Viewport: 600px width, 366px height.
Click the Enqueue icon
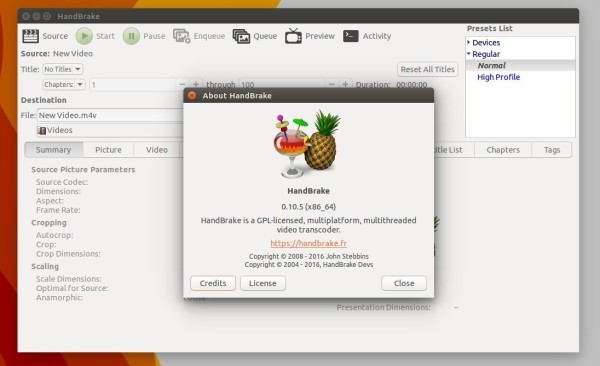(182, 36)
